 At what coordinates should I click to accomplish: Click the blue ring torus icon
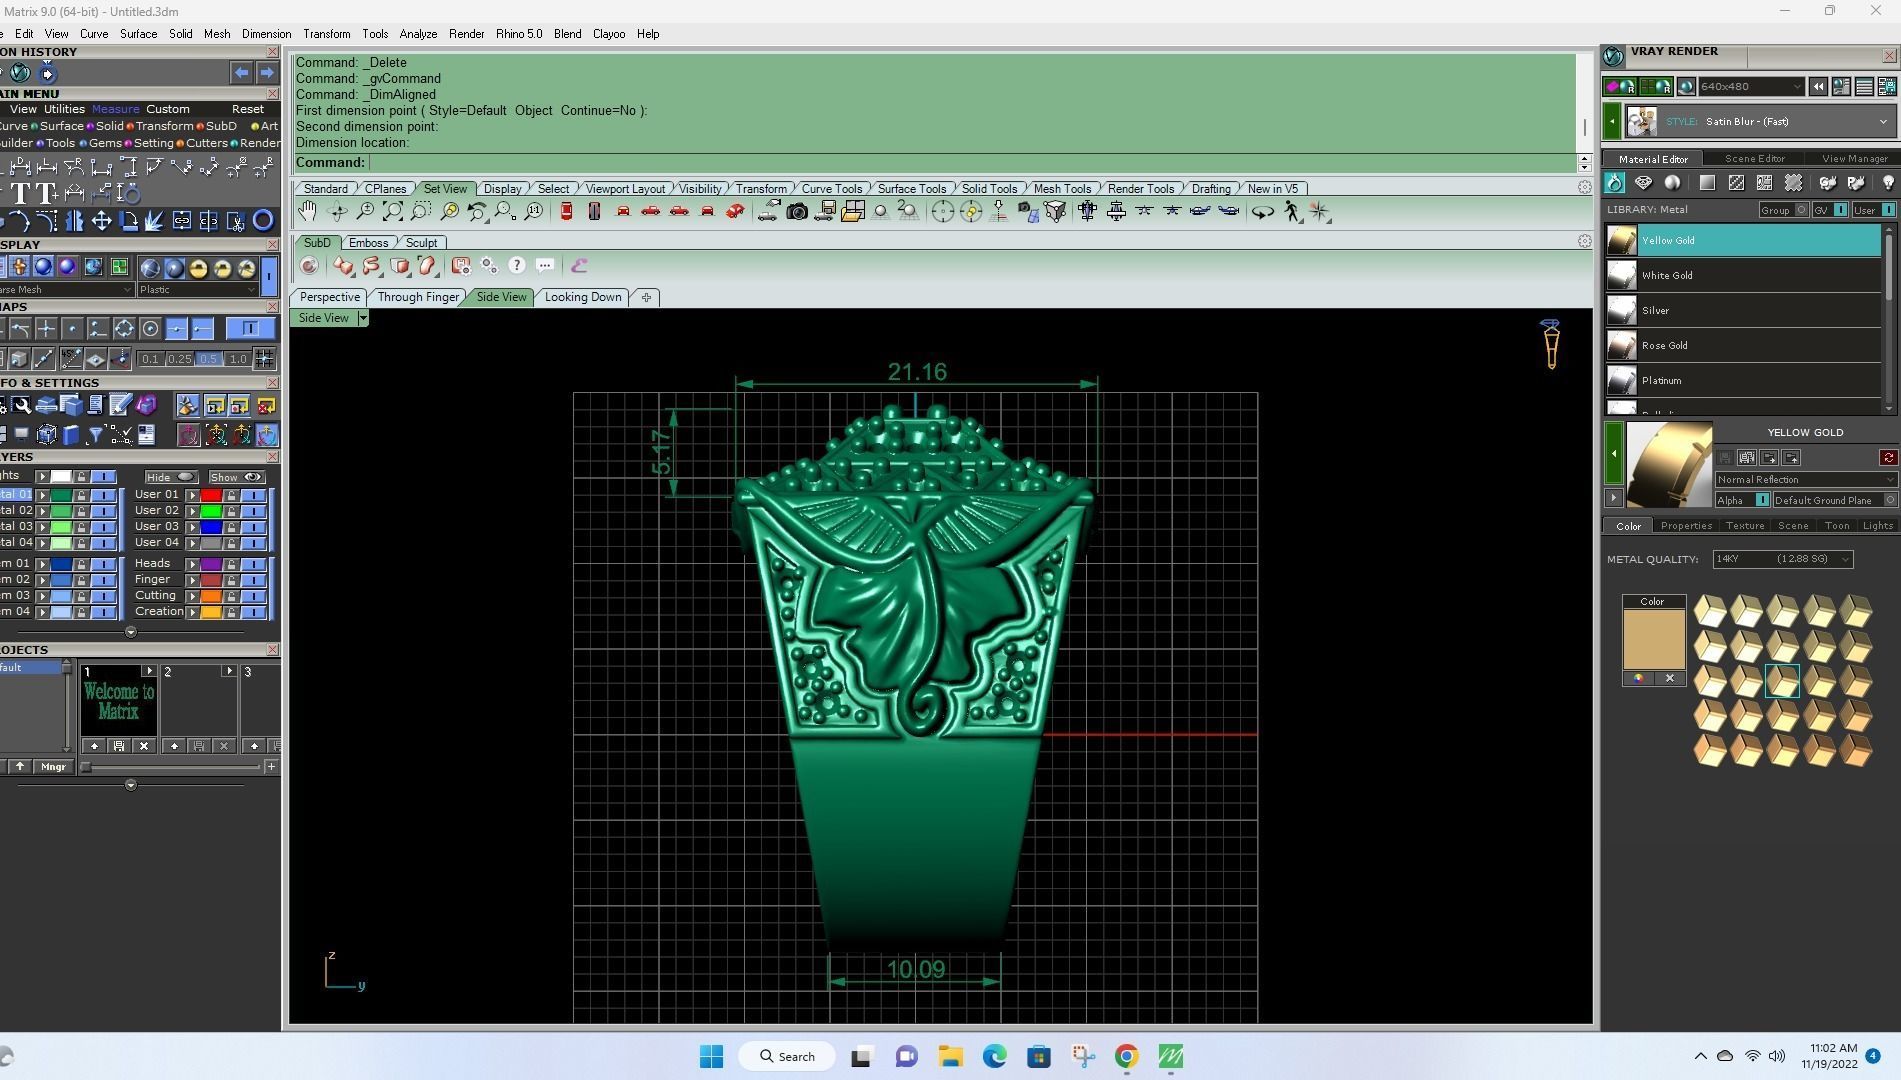[263, 221]
